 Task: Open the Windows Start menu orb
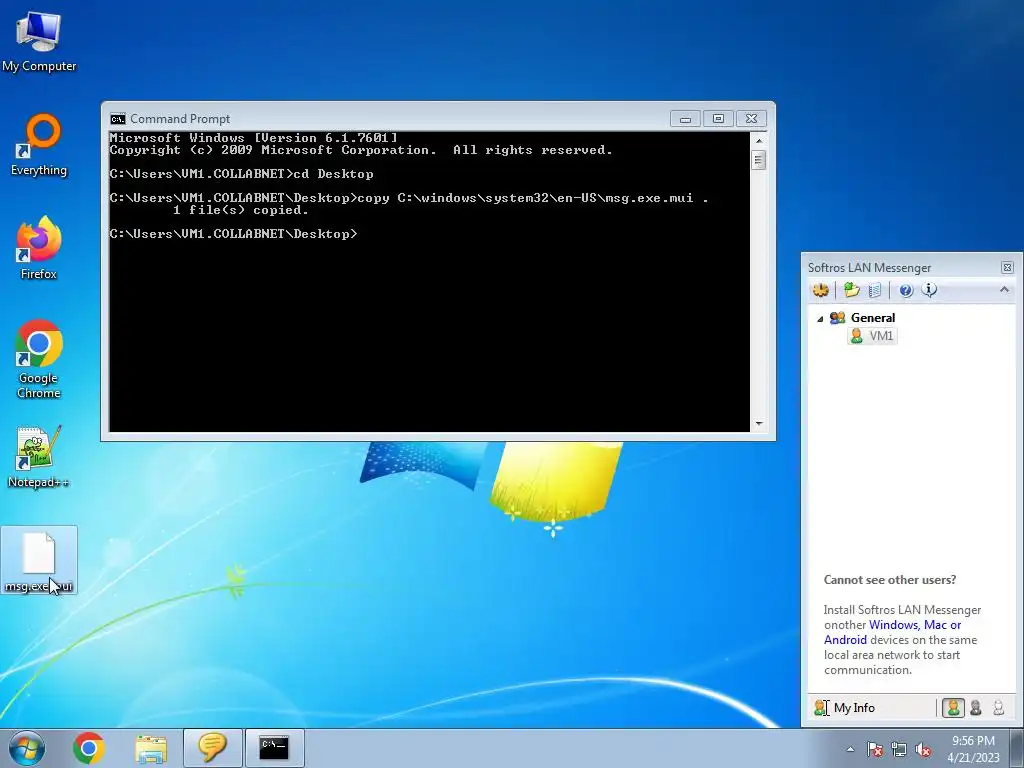(27, 748)
